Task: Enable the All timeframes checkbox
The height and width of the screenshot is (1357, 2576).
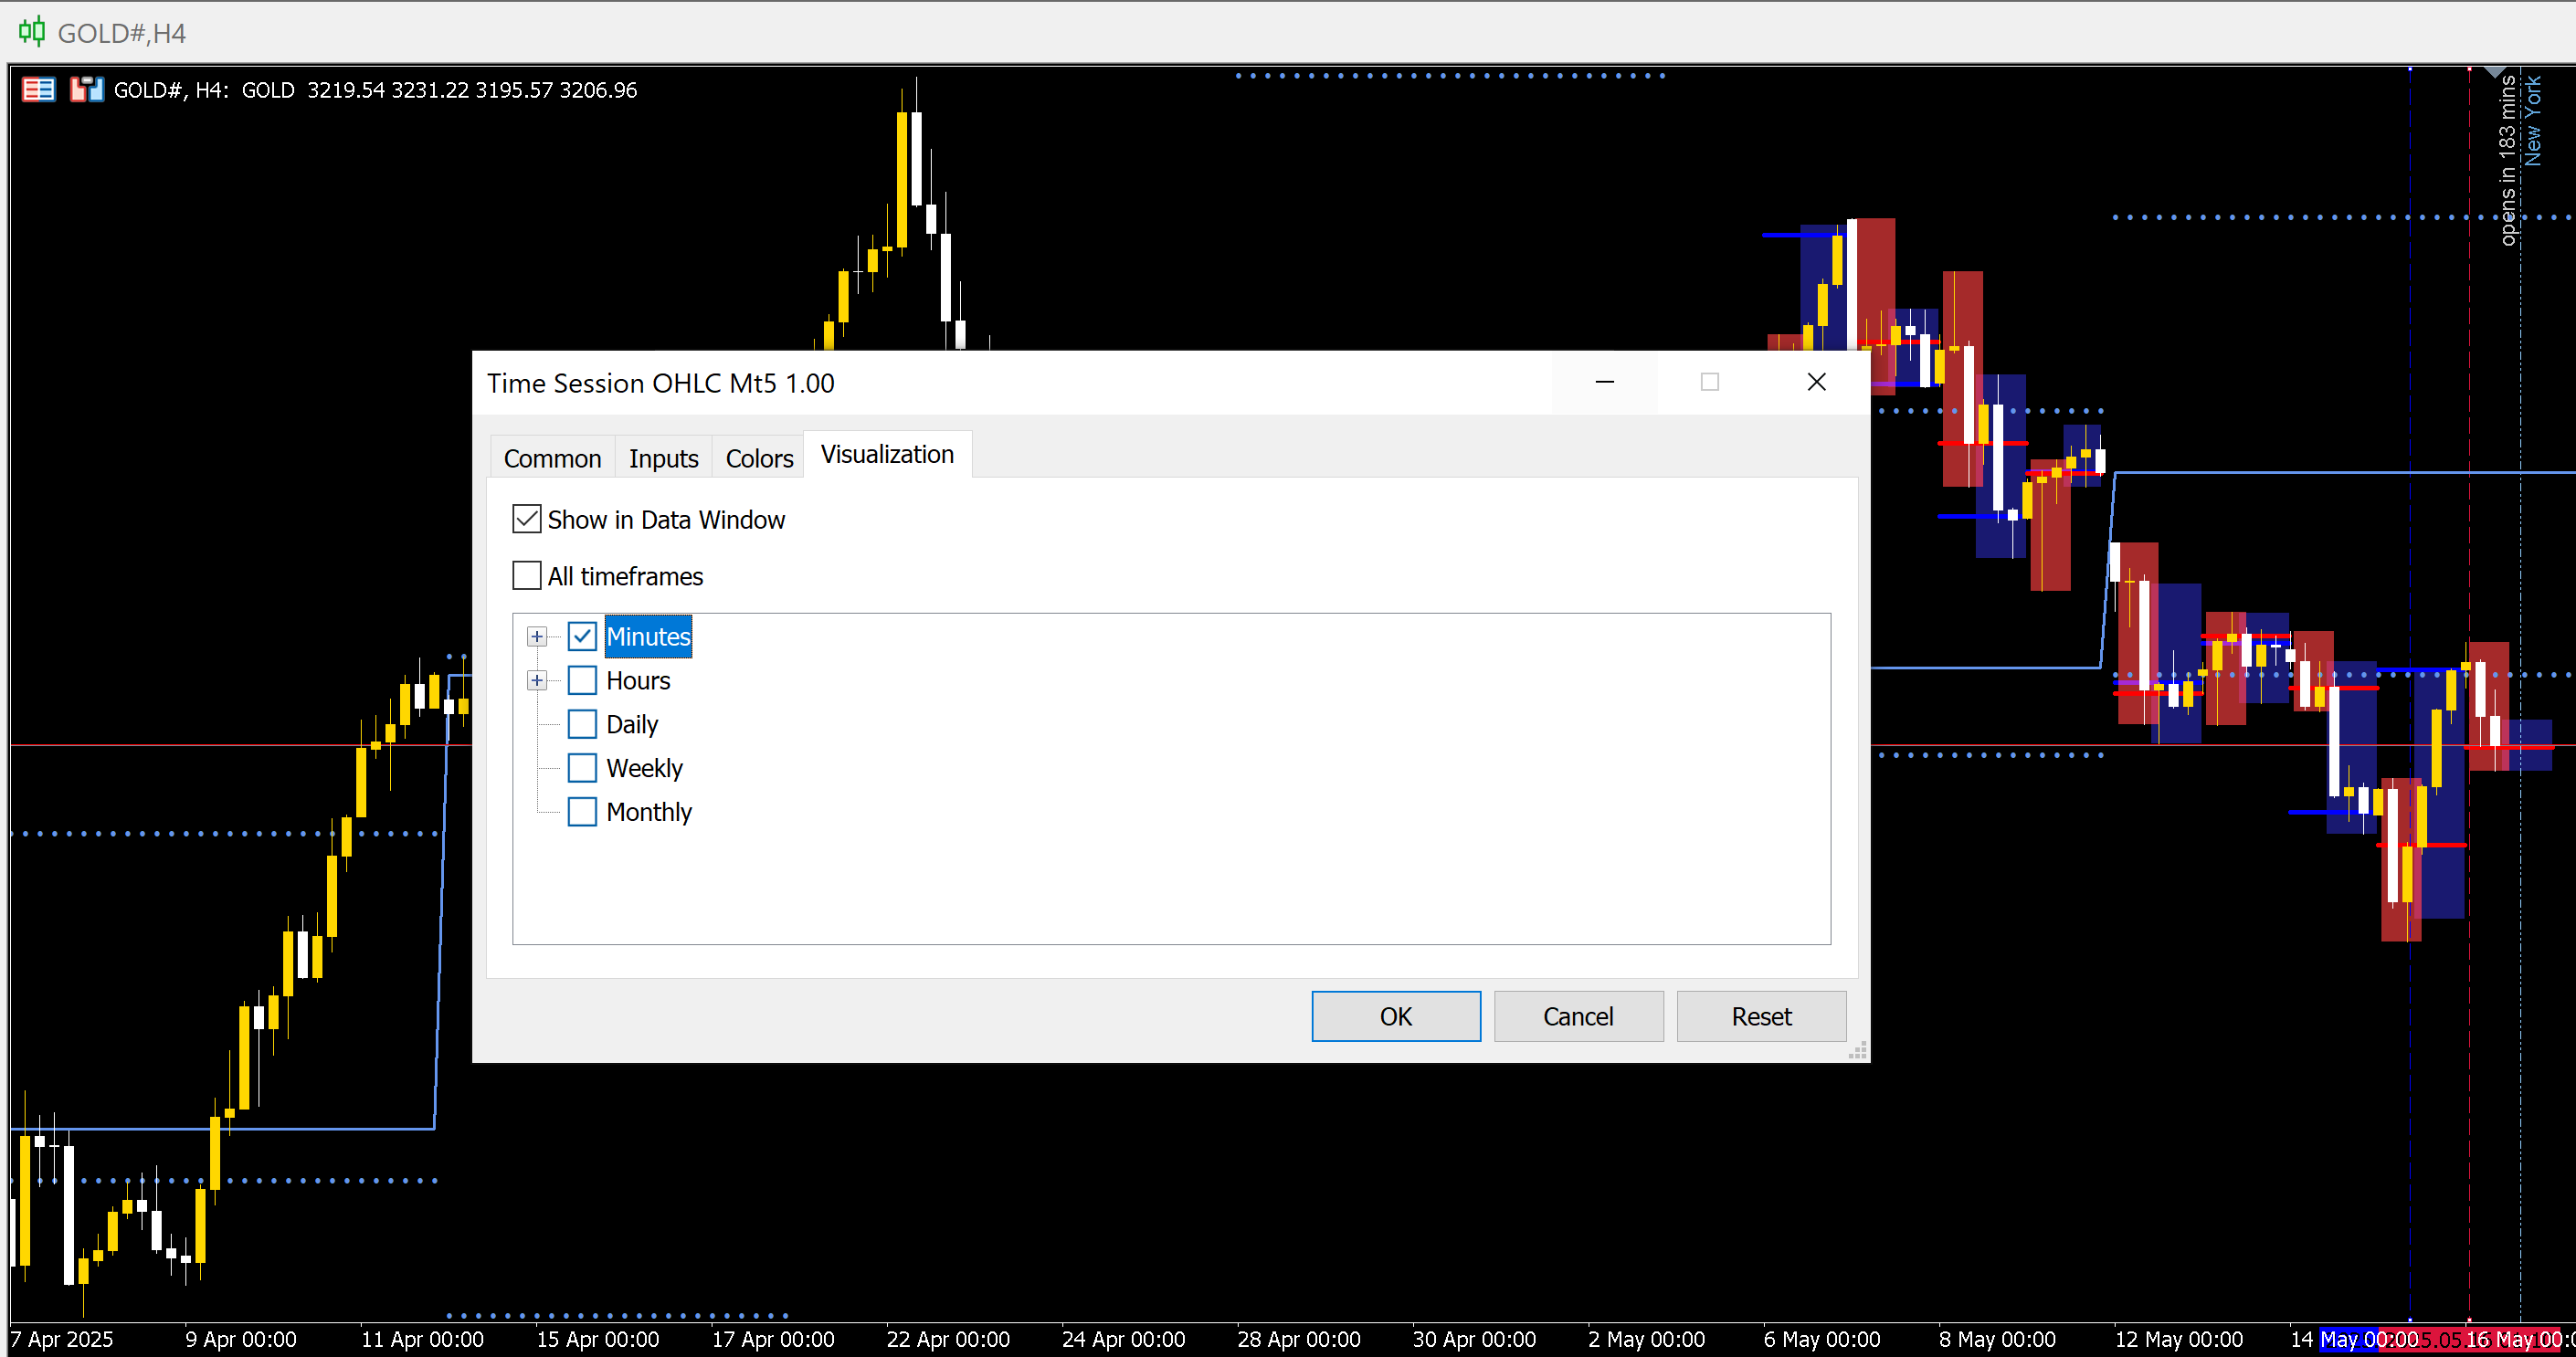Action: point(527,576)
